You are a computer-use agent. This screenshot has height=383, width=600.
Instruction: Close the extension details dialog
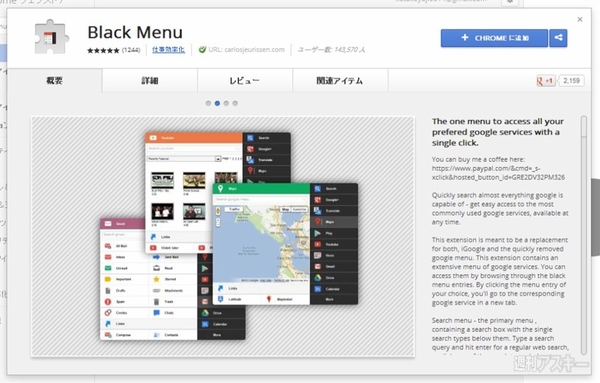(580, 19)
